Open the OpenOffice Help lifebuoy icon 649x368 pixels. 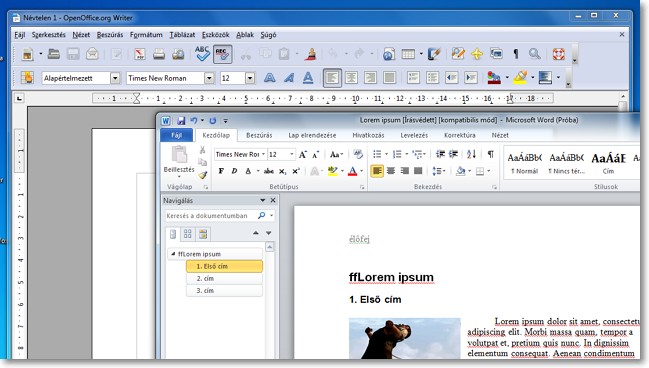(x=558, y=54)
